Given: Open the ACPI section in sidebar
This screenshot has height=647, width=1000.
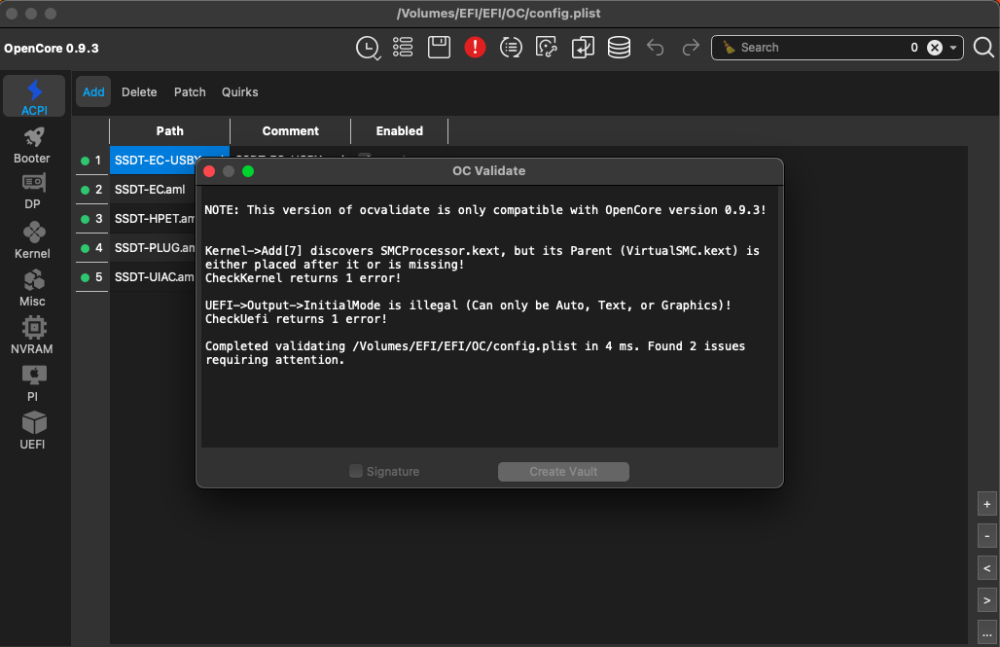Looking at the screenshot, I should pyautogui.click(x=34, y=96).
